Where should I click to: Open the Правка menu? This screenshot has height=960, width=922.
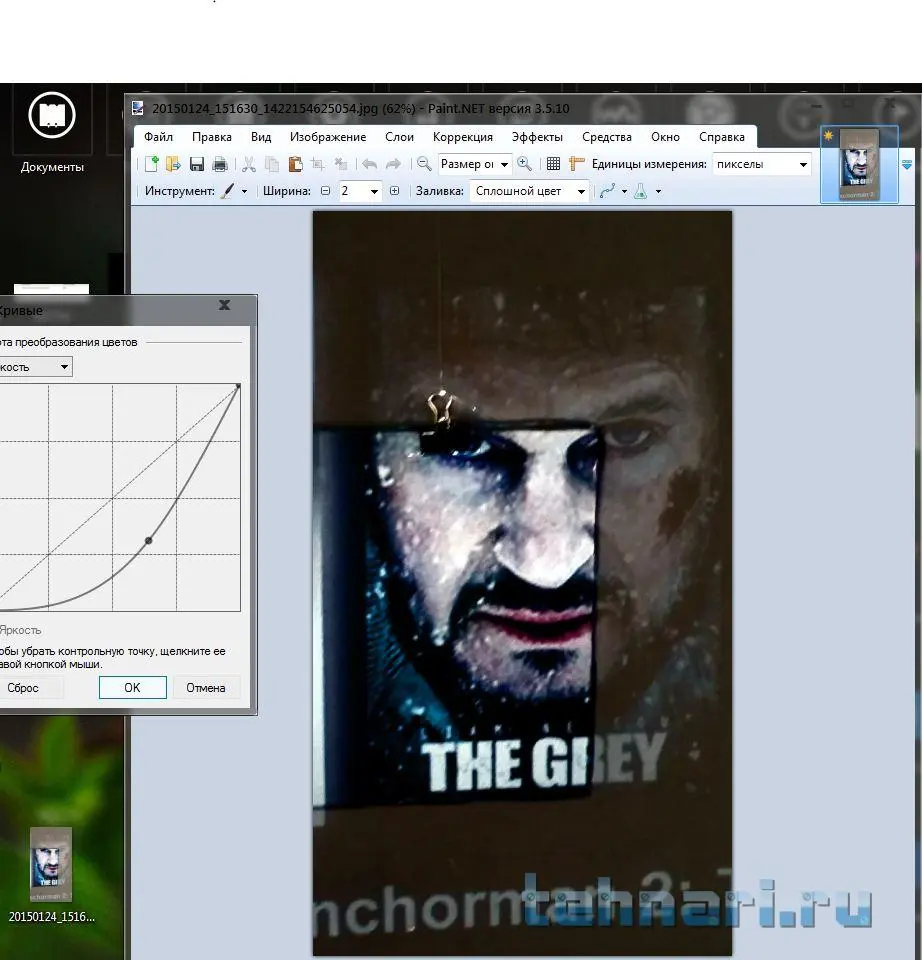tap(212, 137)
